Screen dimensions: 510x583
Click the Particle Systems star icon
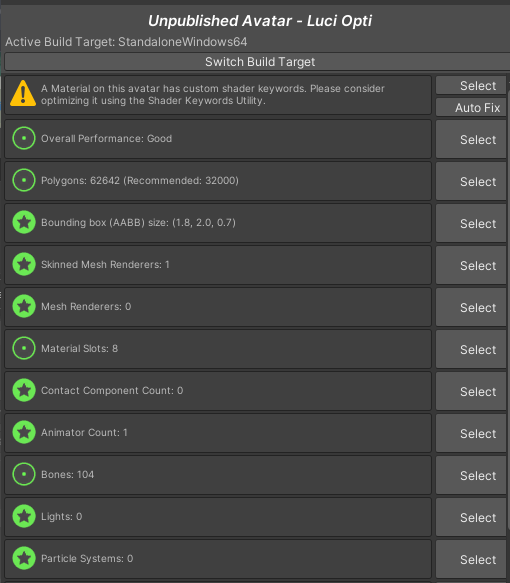point(24,558)
